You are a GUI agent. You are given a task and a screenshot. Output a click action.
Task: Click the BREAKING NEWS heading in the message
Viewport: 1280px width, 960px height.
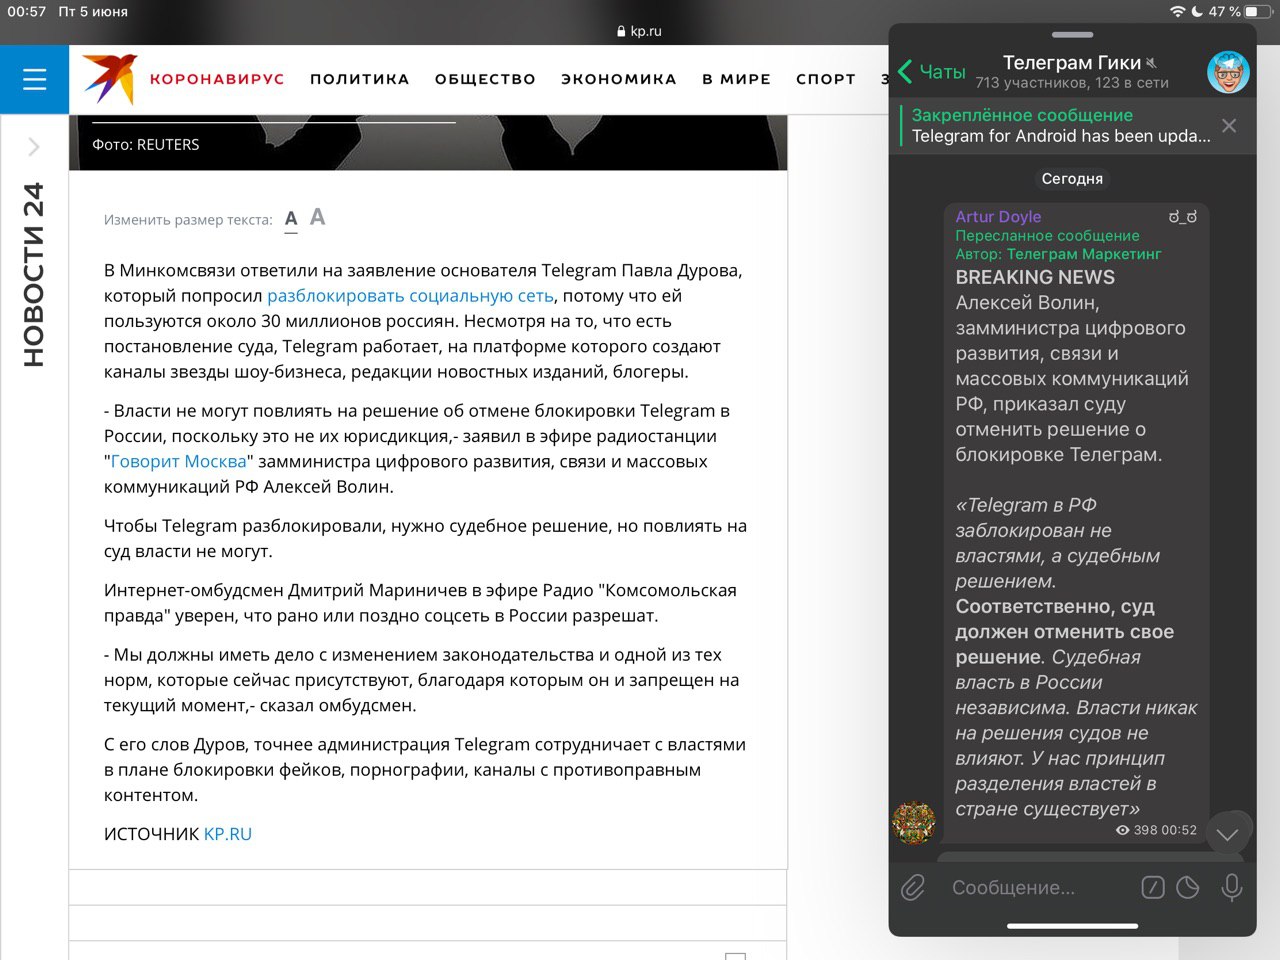(1035, 278)
